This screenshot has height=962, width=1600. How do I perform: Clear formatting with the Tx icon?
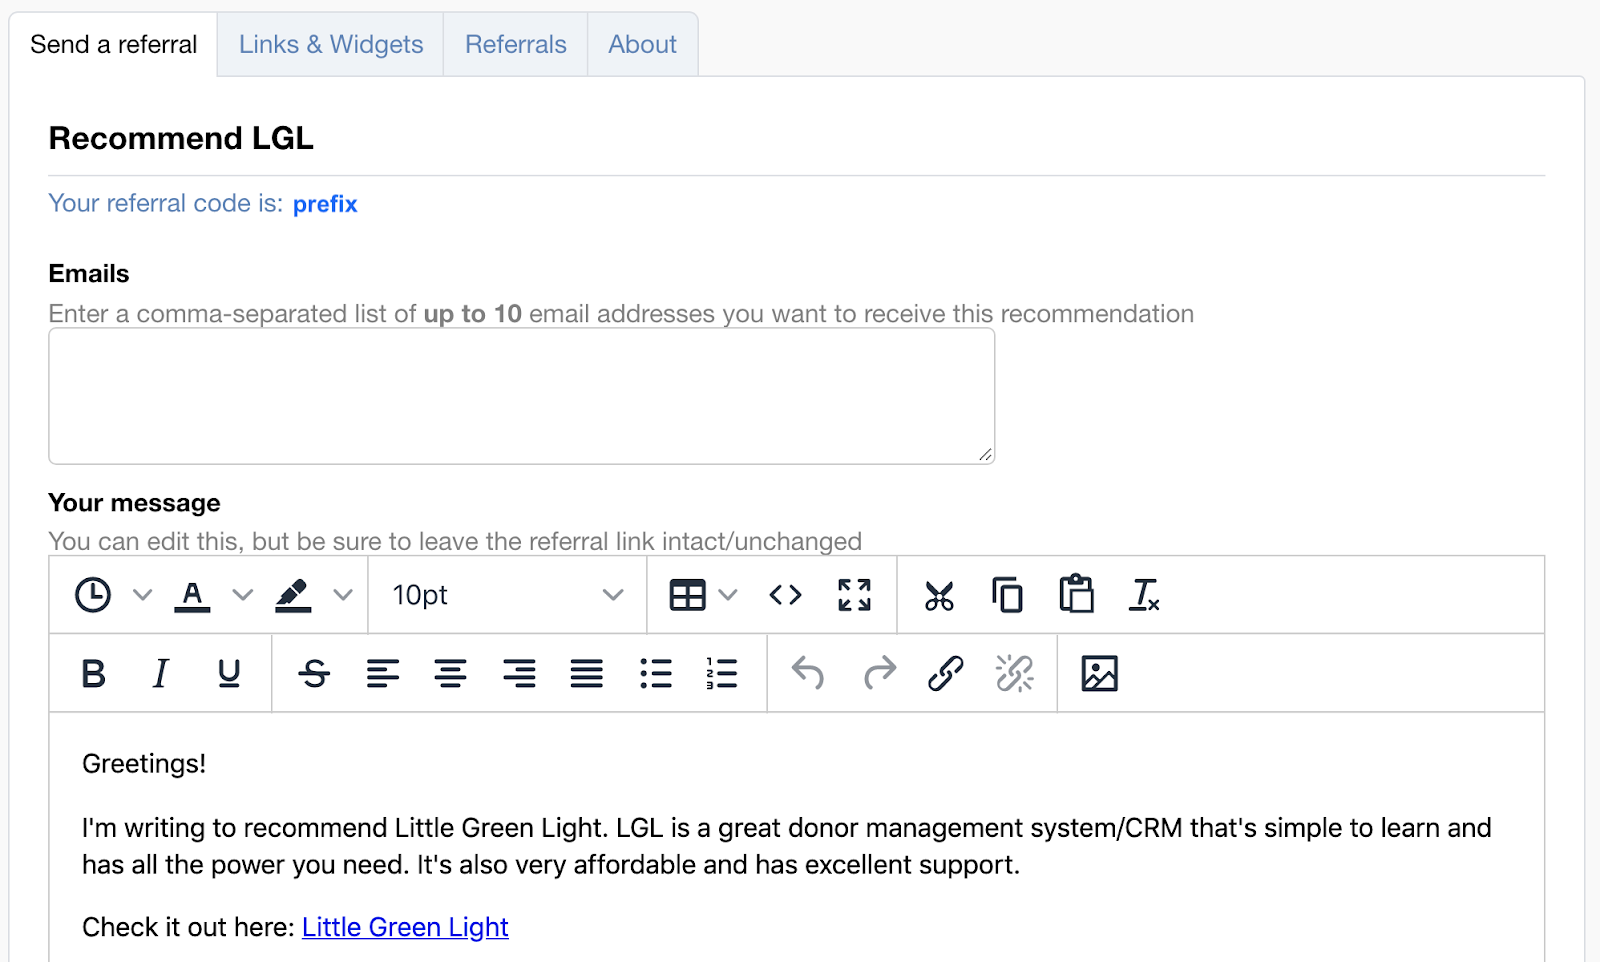click(x=1144, y=595)
